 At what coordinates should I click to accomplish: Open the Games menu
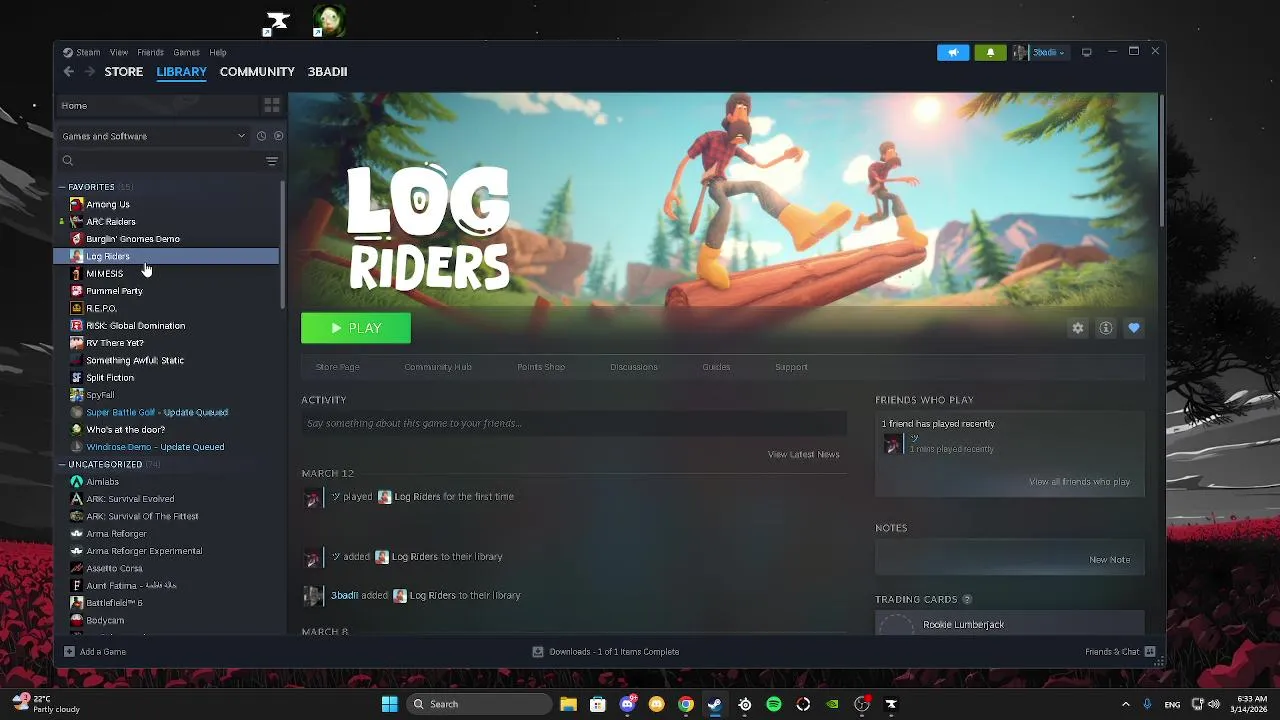(x=187, y=52)
